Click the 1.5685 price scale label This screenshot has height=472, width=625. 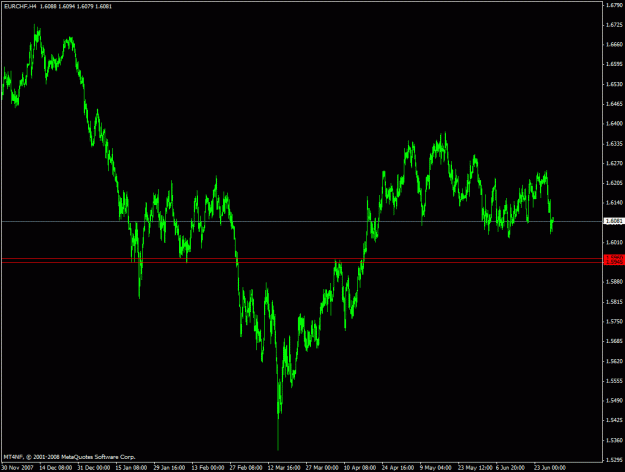[x=614, y=341]
